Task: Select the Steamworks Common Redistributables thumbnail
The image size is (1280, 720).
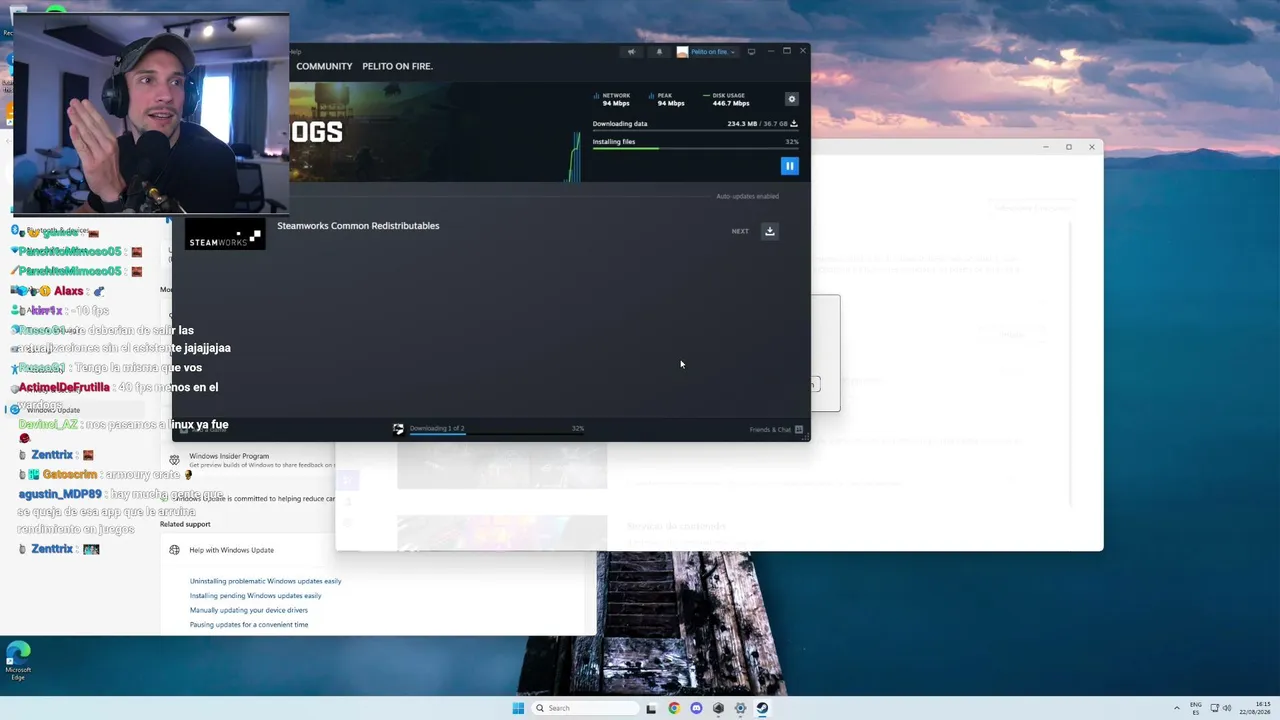Action: pos(225,234)
